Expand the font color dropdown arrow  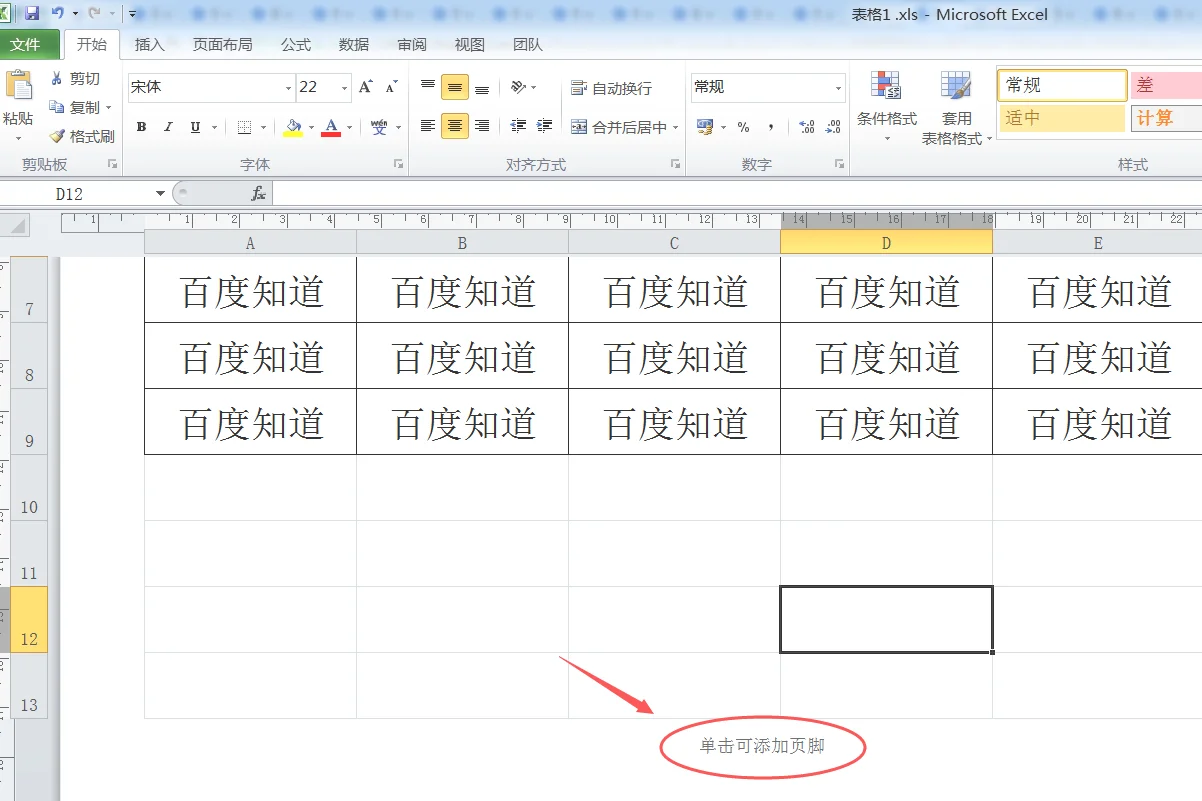tap(349, 128)
